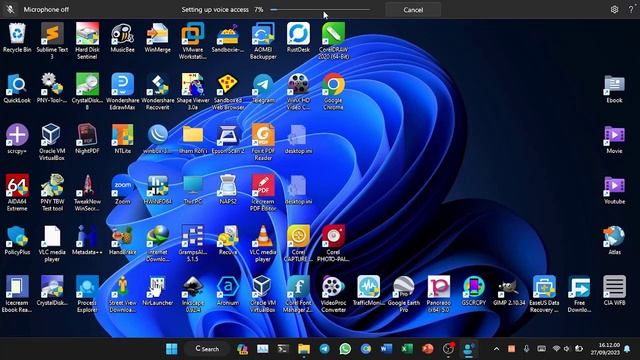Open voice access help question mark
This screenshot has height=360, width=640.
coord(631,9)
